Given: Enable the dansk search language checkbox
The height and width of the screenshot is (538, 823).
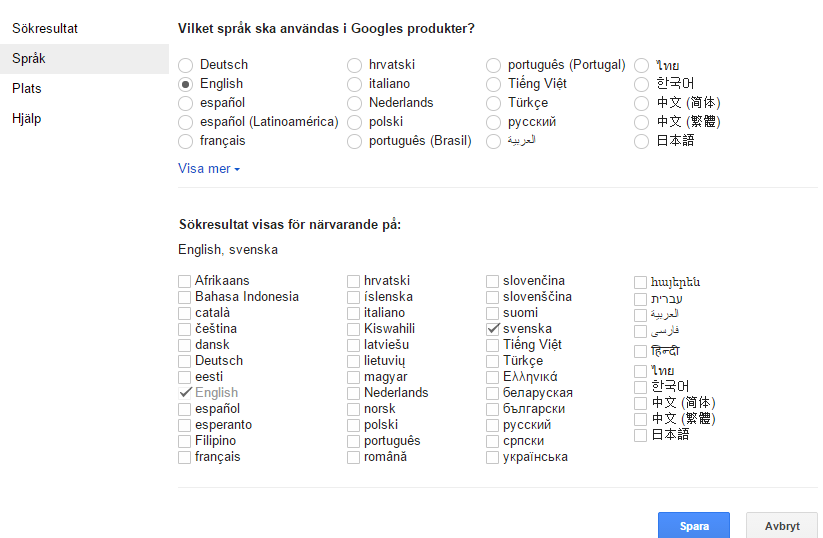Looking at the screenshot, I should tap(184, 345).
